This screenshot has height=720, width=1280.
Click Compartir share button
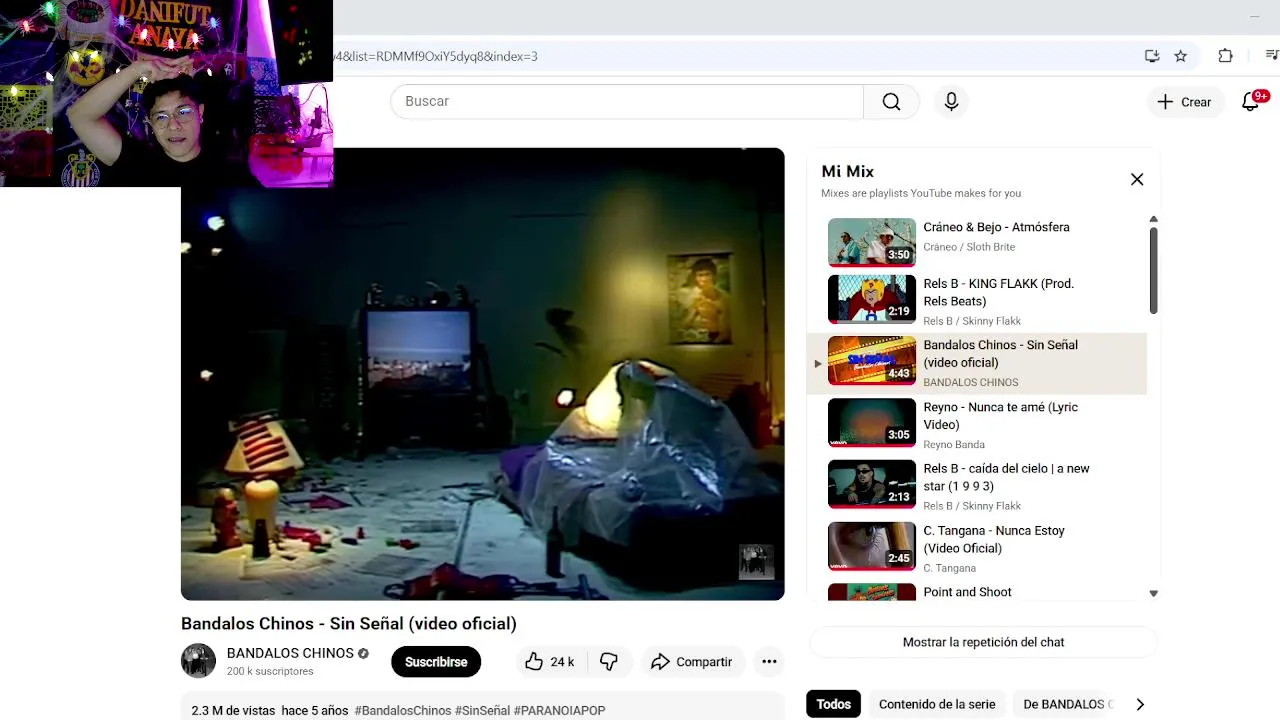[x=691, y=662]
